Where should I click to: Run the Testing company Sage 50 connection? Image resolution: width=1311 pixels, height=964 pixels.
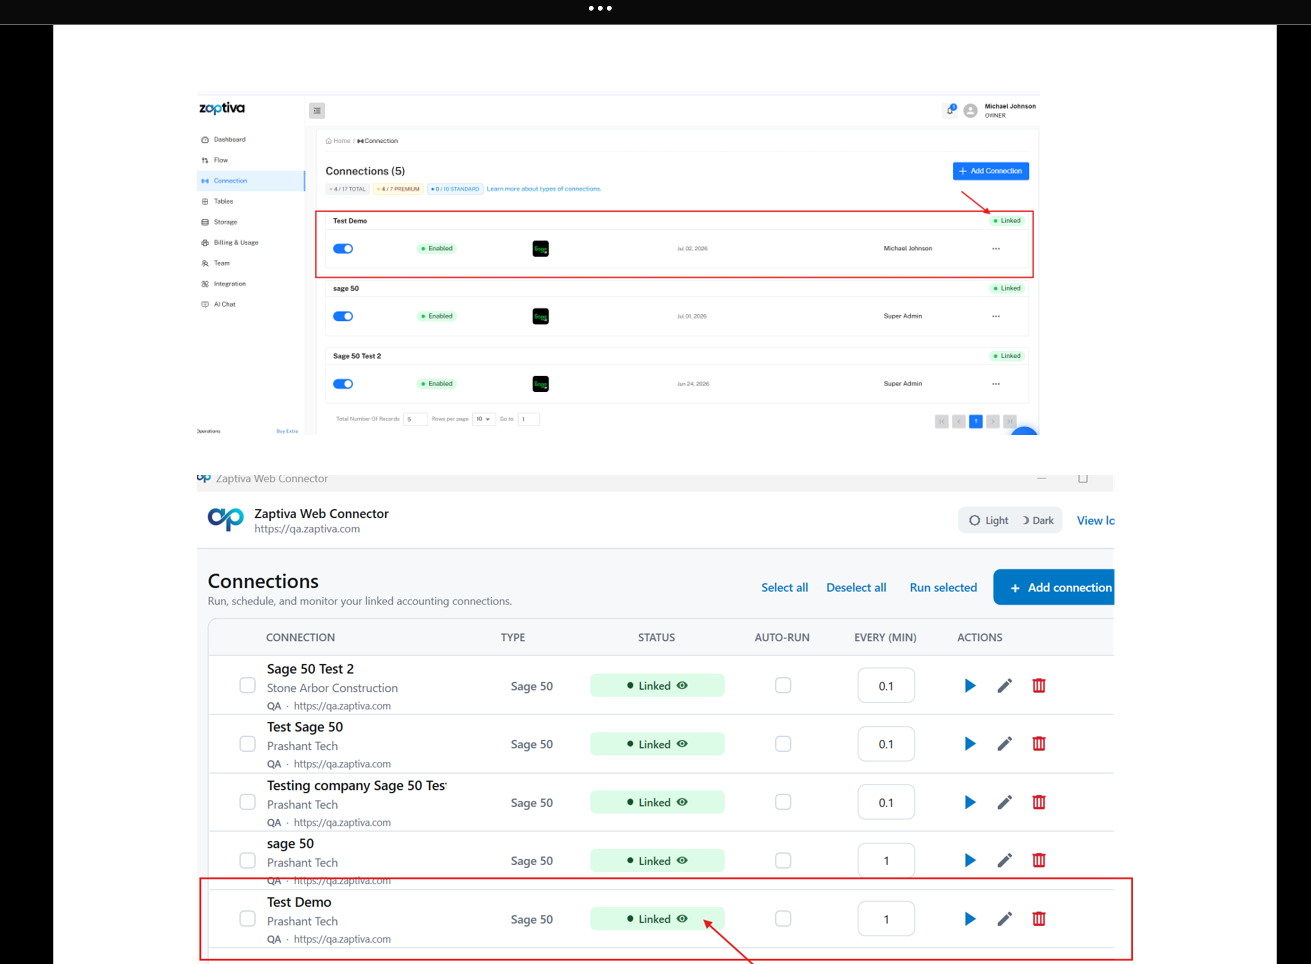(970, 802)
